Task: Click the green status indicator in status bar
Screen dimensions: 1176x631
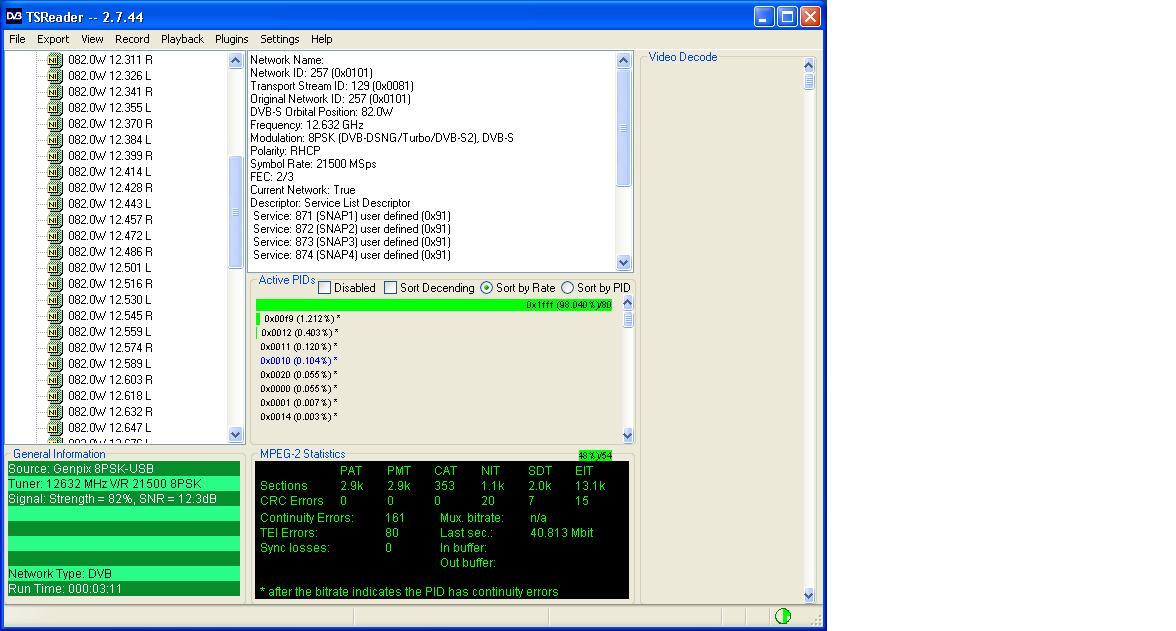Action: [x=782, y=616]
